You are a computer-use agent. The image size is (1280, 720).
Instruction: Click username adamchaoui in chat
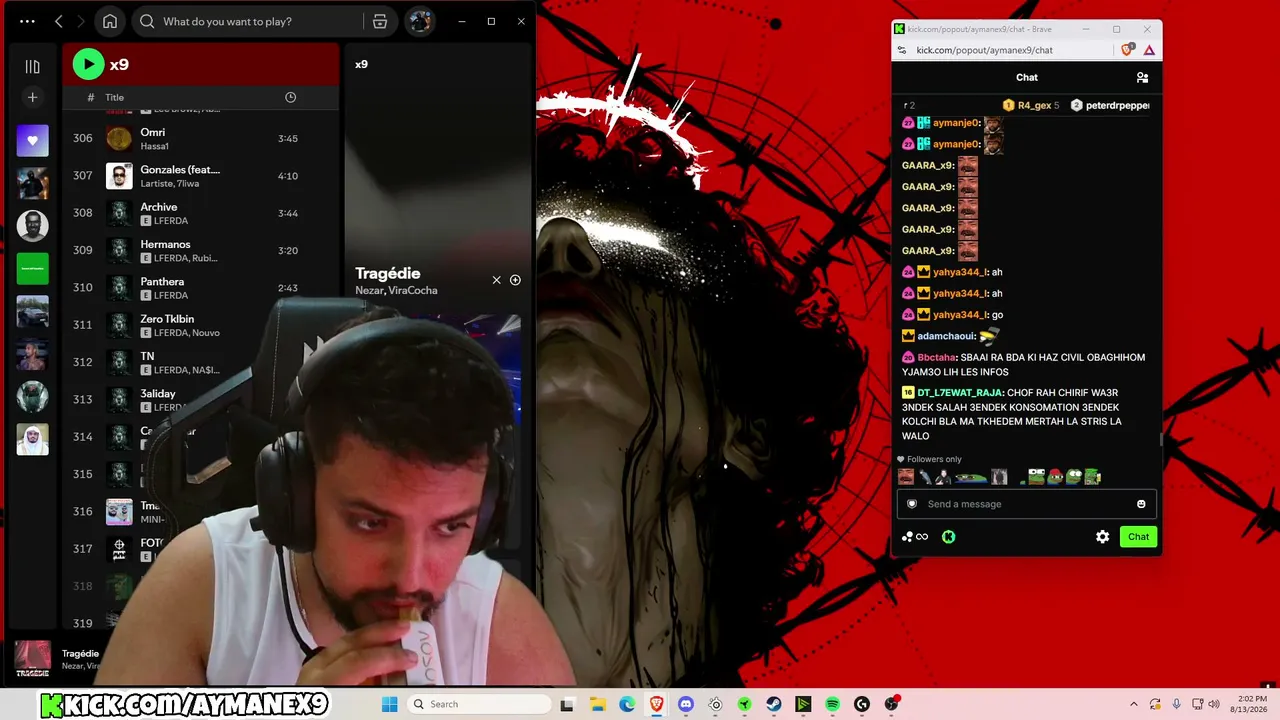pyautogui.click(x=946, y=336)
